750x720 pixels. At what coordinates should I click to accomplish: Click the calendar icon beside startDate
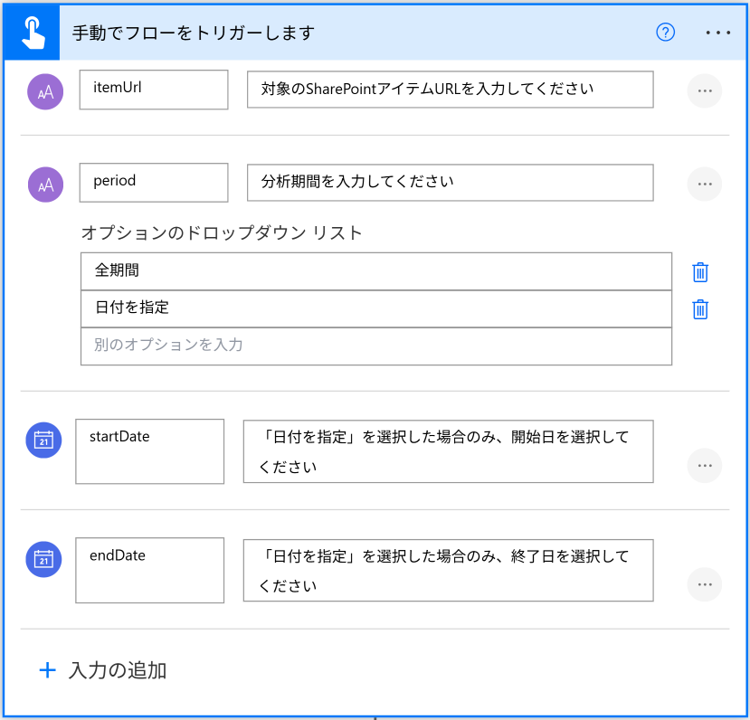click(44, 440)
